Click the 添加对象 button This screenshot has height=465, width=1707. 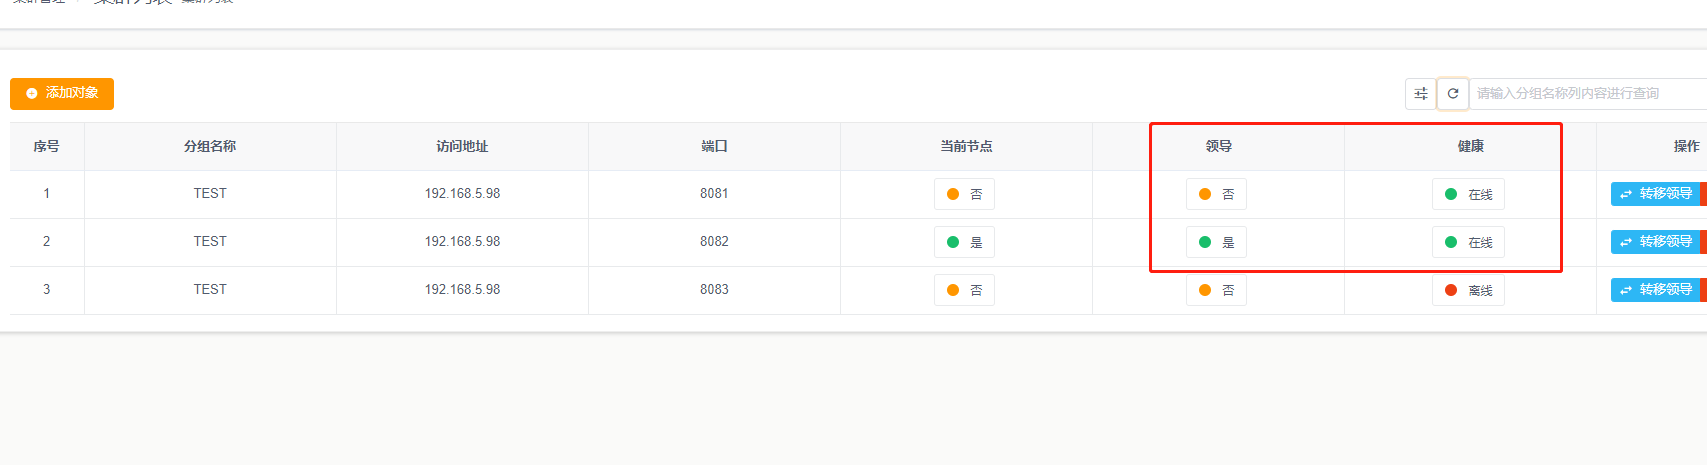click(x=62, y=93)
